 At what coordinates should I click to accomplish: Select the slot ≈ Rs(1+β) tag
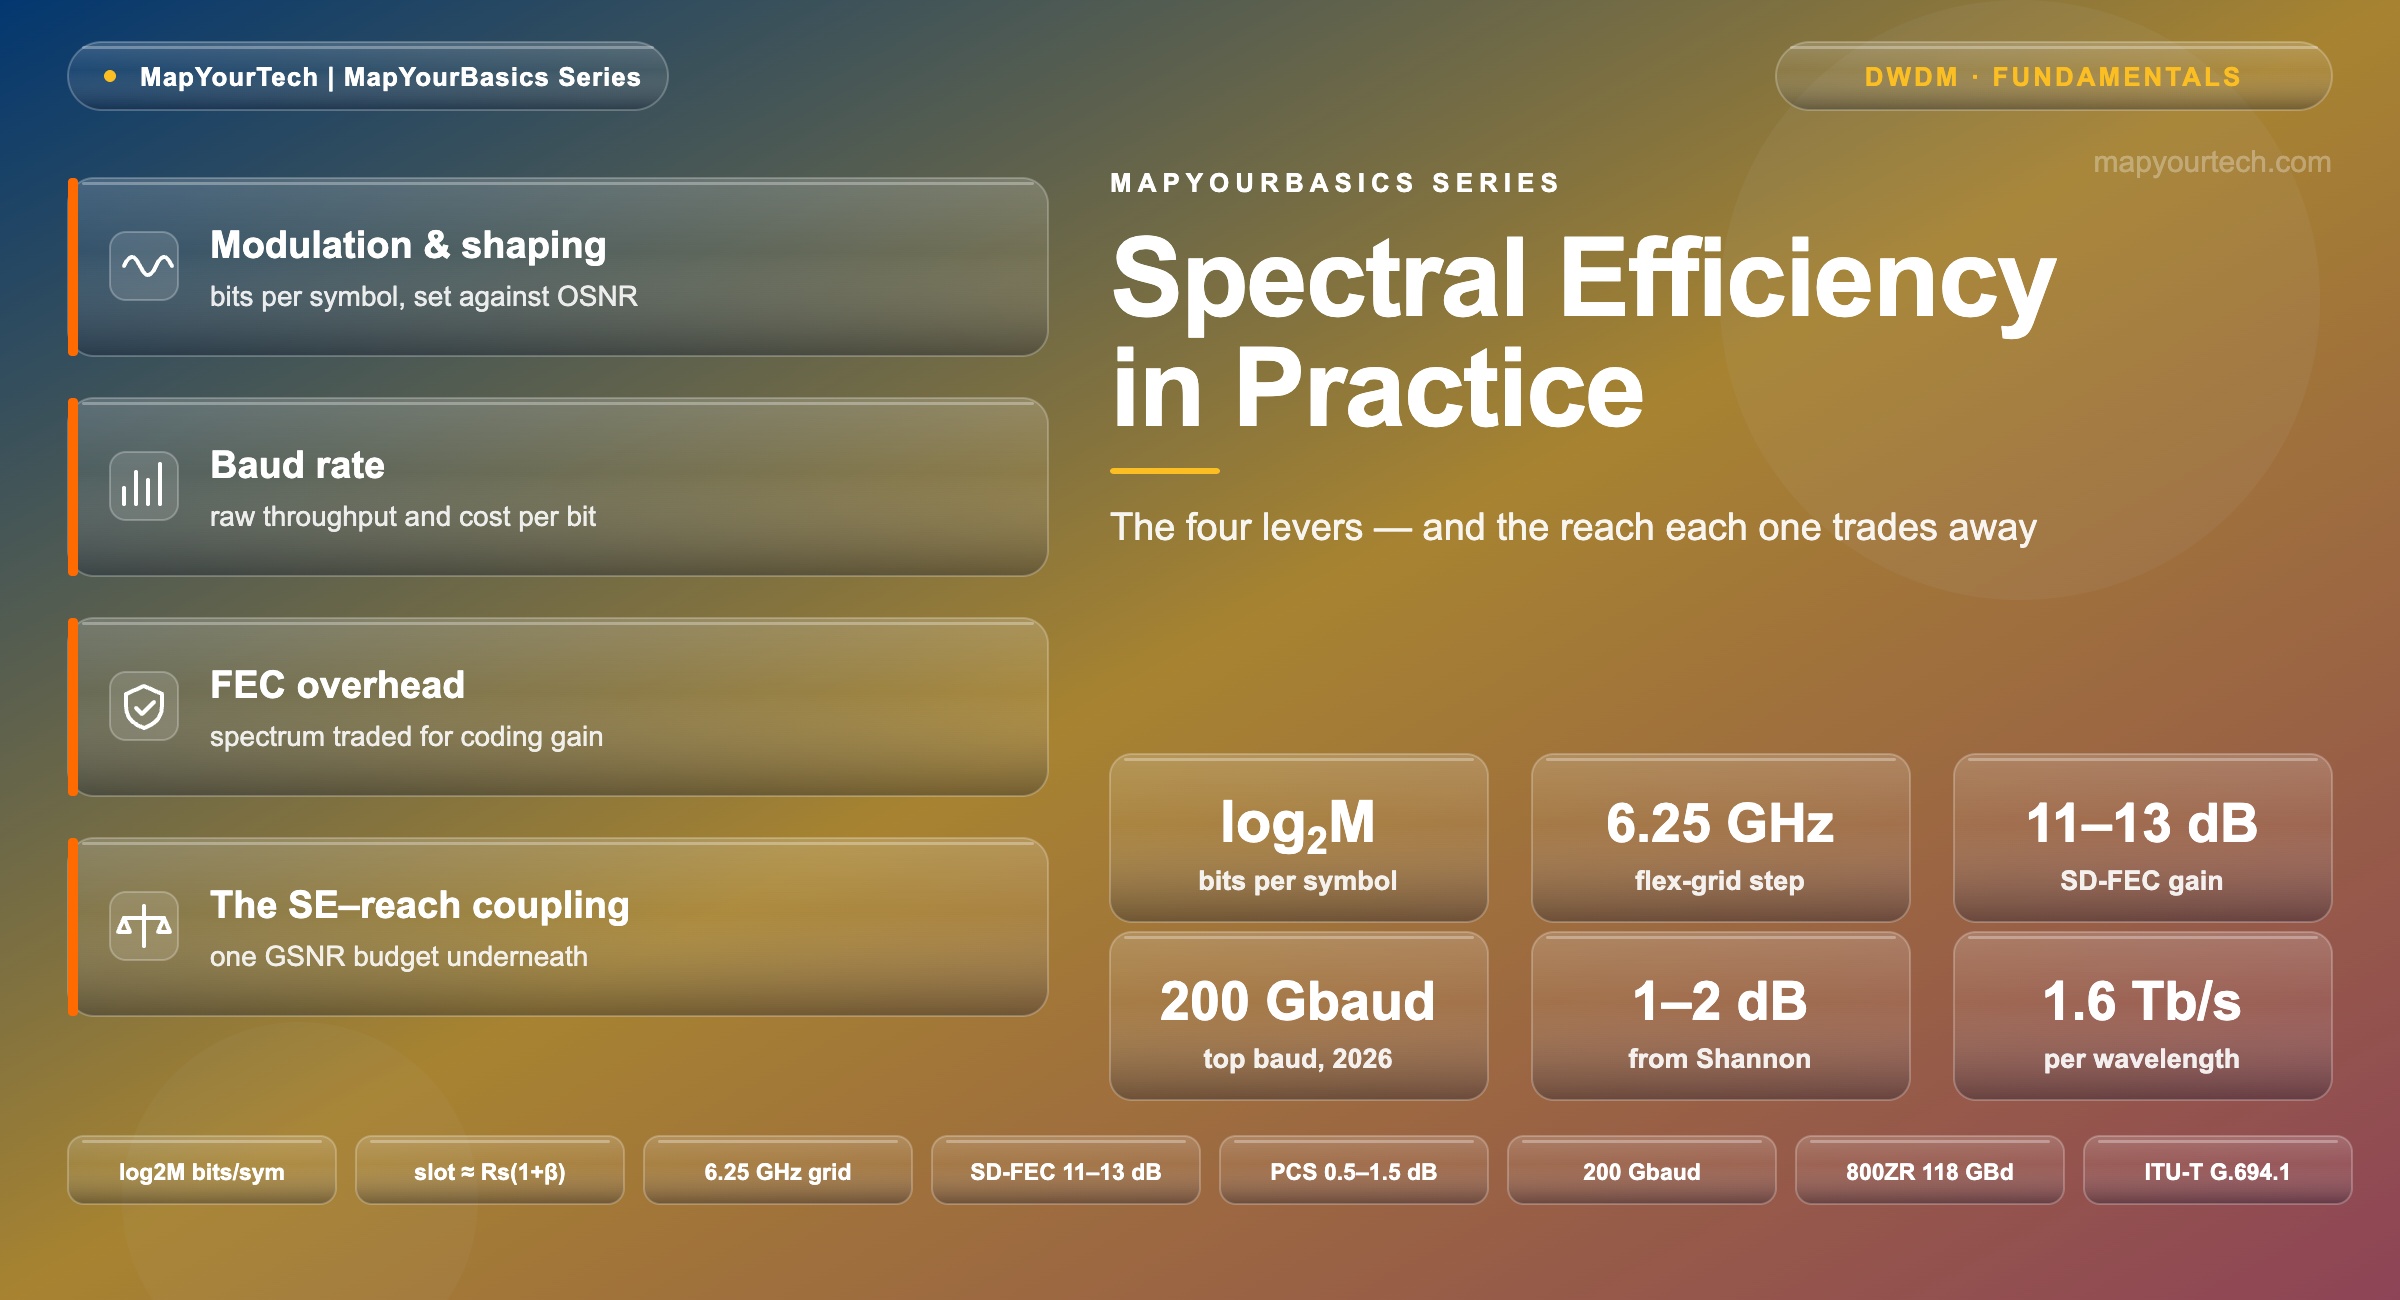click(x=490, y=1171)
